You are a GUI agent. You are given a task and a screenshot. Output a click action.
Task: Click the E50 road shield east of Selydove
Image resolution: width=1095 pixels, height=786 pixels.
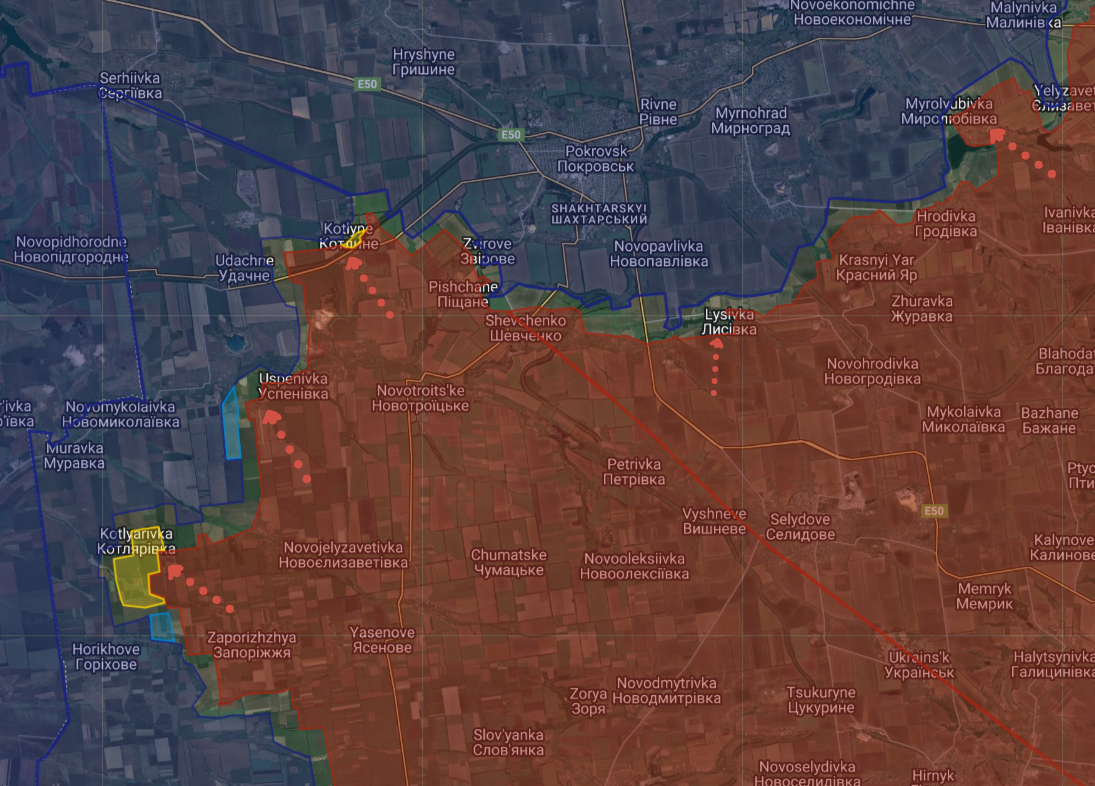coord(934,511)
